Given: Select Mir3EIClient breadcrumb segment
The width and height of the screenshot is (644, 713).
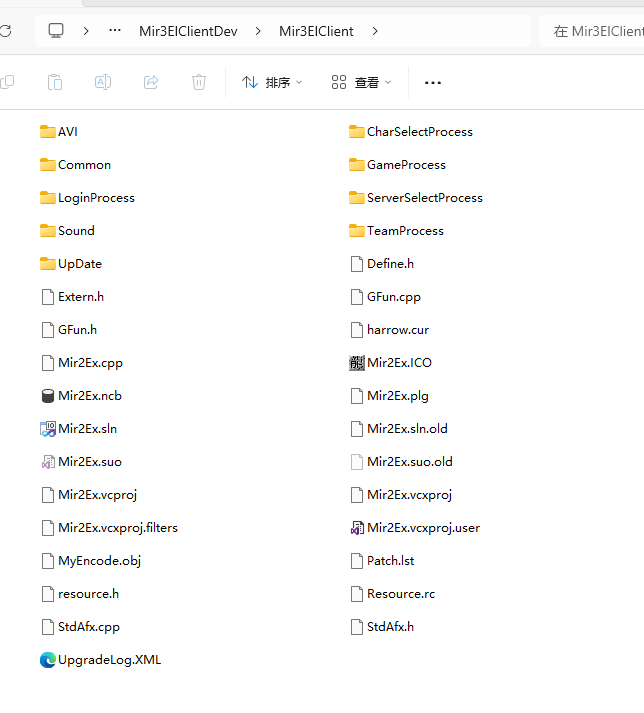Looking at the screenshot, I should coord(316,31).
